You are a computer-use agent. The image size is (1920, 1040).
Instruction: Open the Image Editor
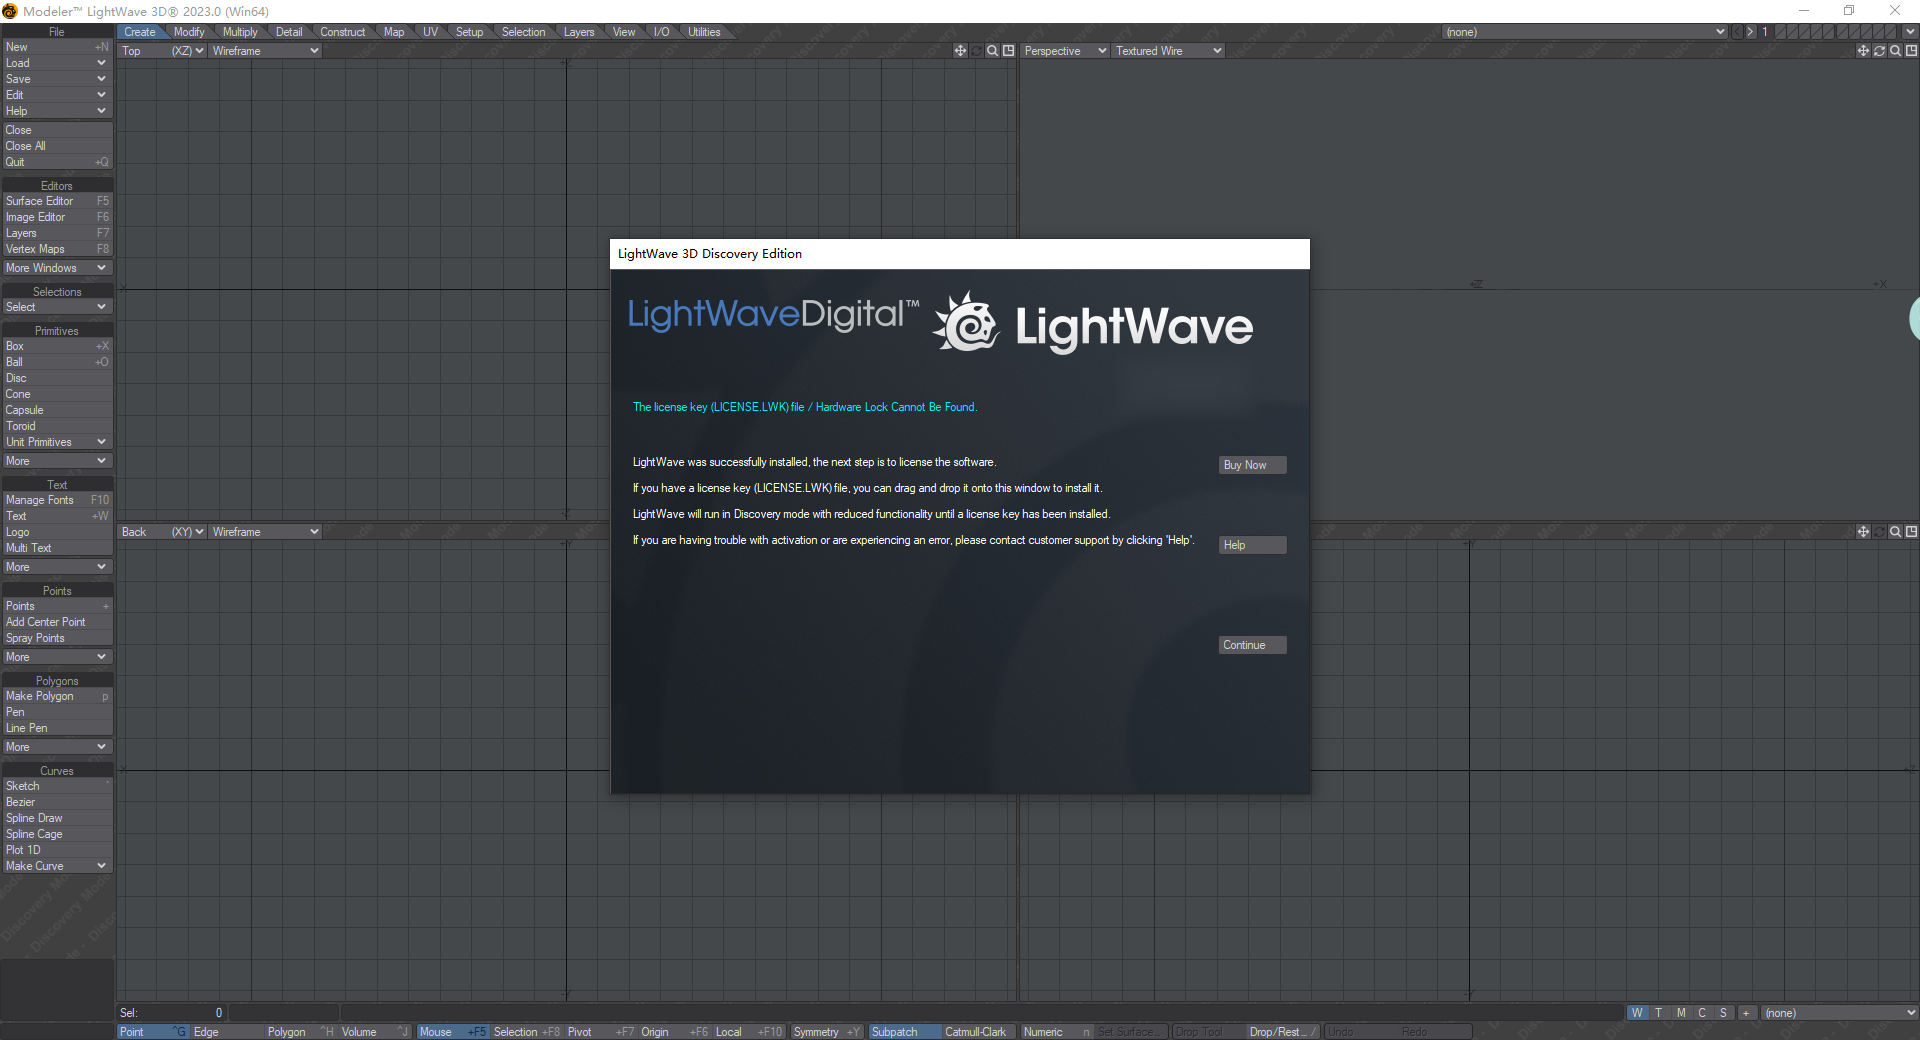pos(57,217)
